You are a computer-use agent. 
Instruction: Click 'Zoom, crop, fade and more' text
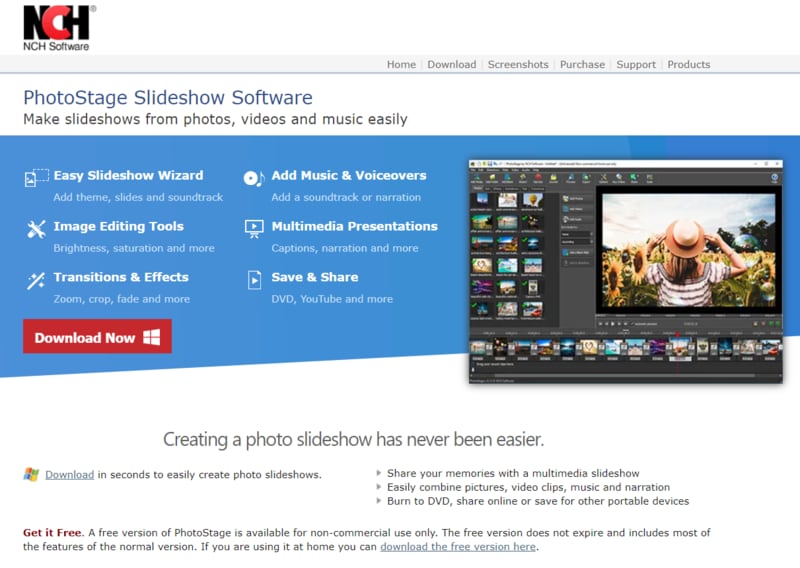tap(121, 299)
